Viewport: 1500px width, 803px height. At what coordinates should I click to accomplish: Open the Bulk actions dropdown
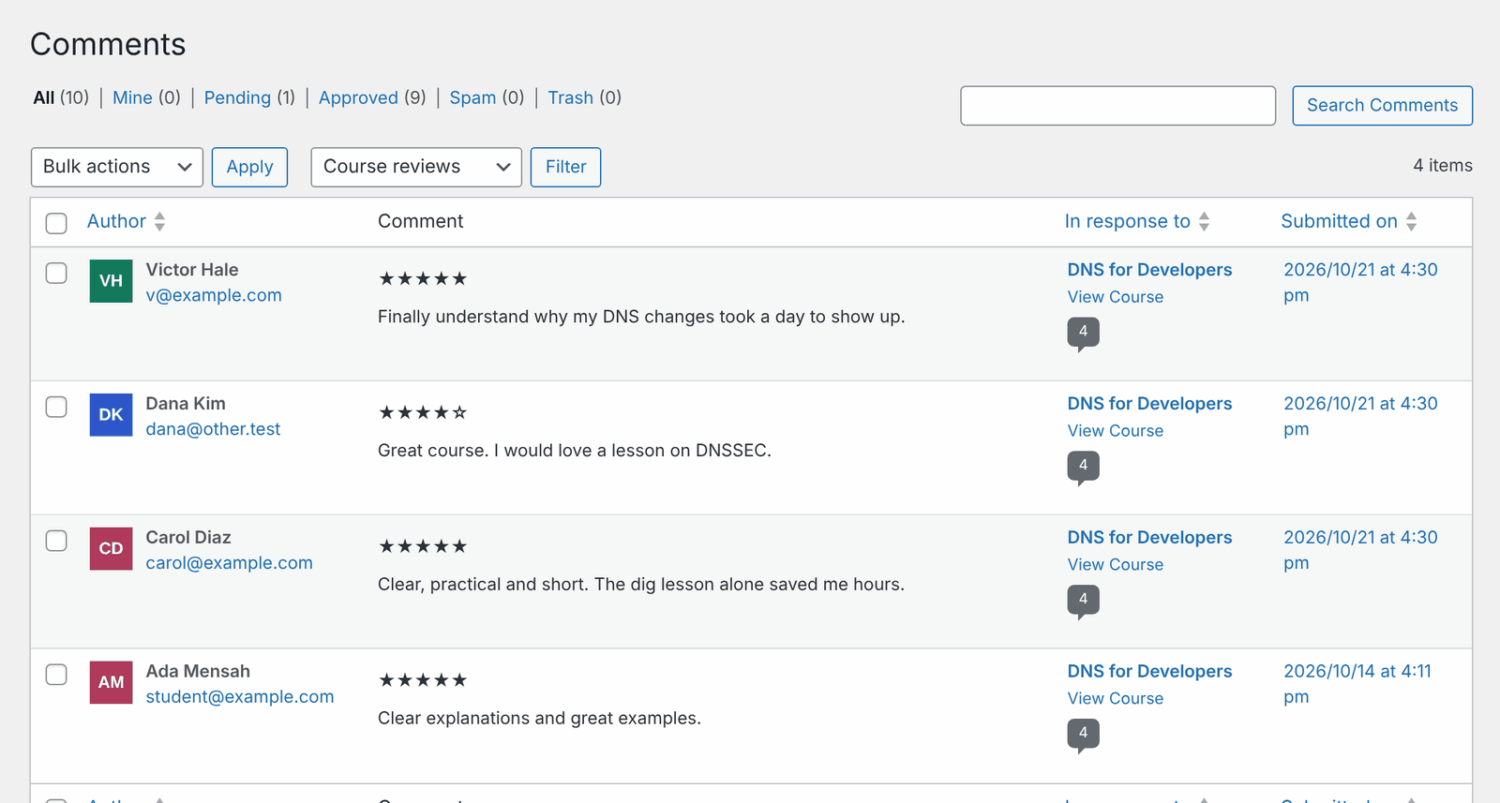point(117,167)
